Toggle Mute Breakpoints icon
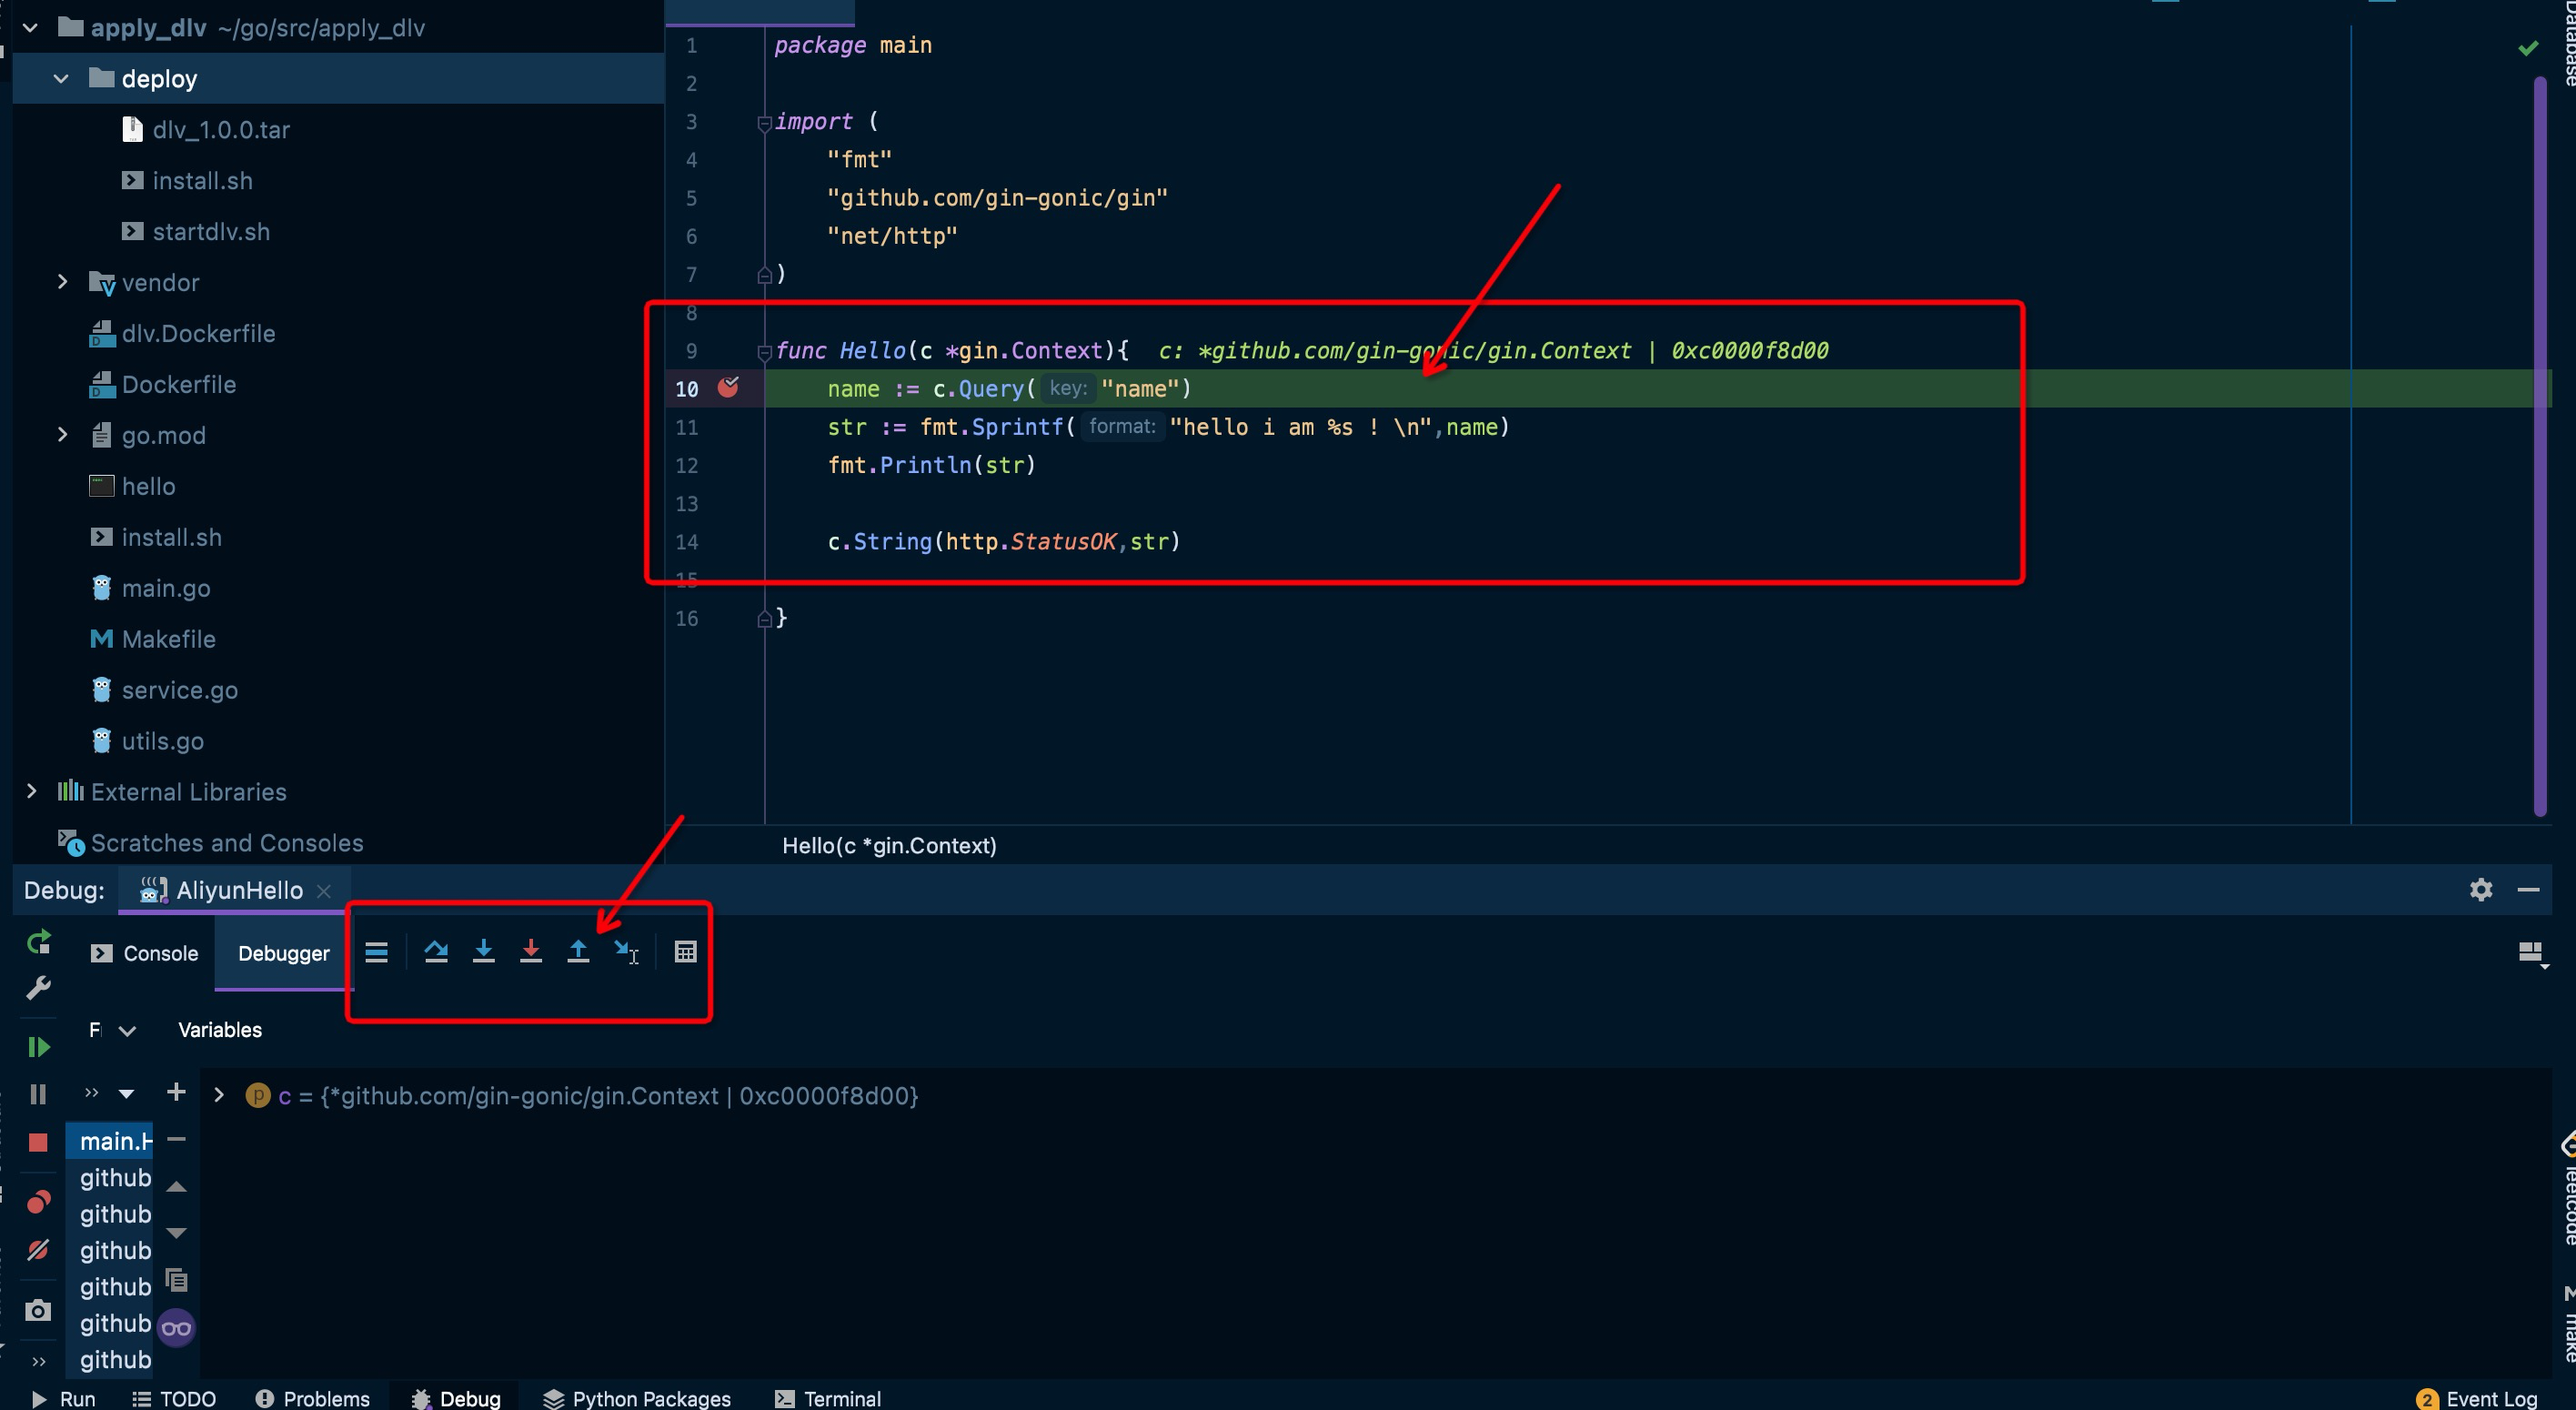The height and width of the screenshot is (1410, 2576). (38, 1250)
